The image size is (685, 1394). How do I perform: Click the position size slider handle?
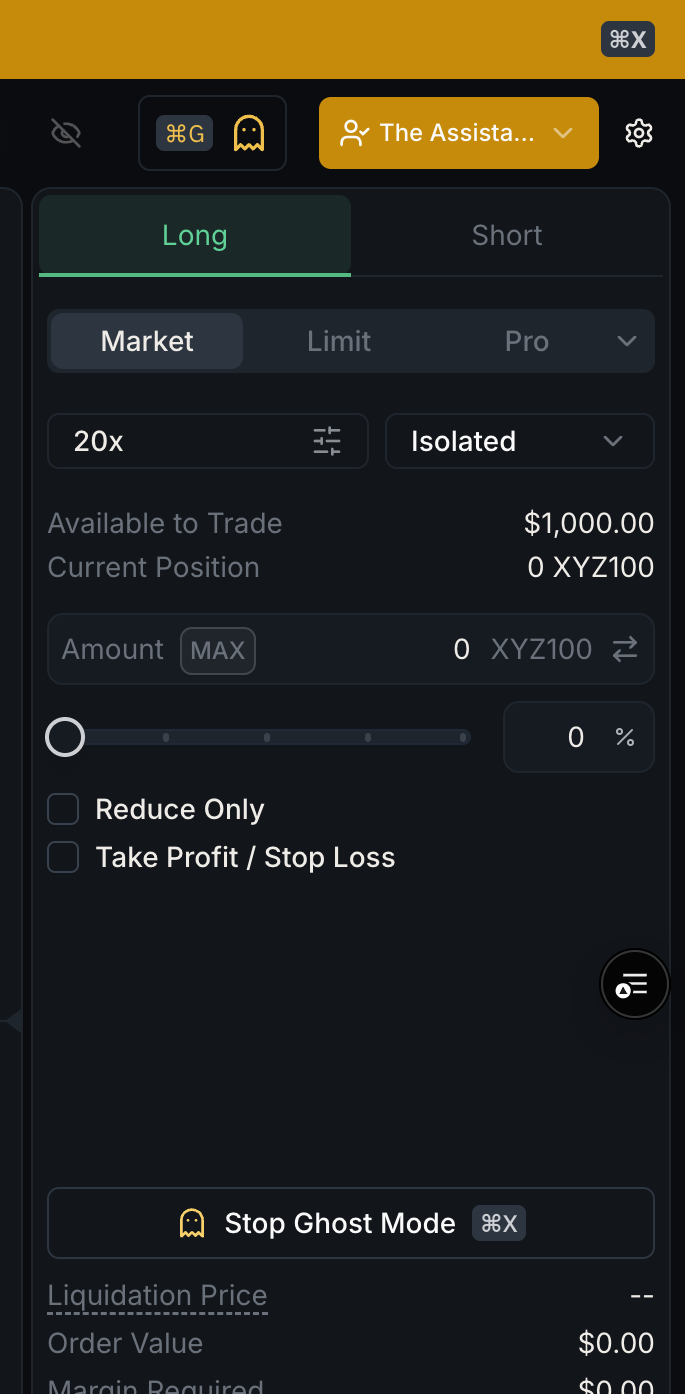[66, 738]
